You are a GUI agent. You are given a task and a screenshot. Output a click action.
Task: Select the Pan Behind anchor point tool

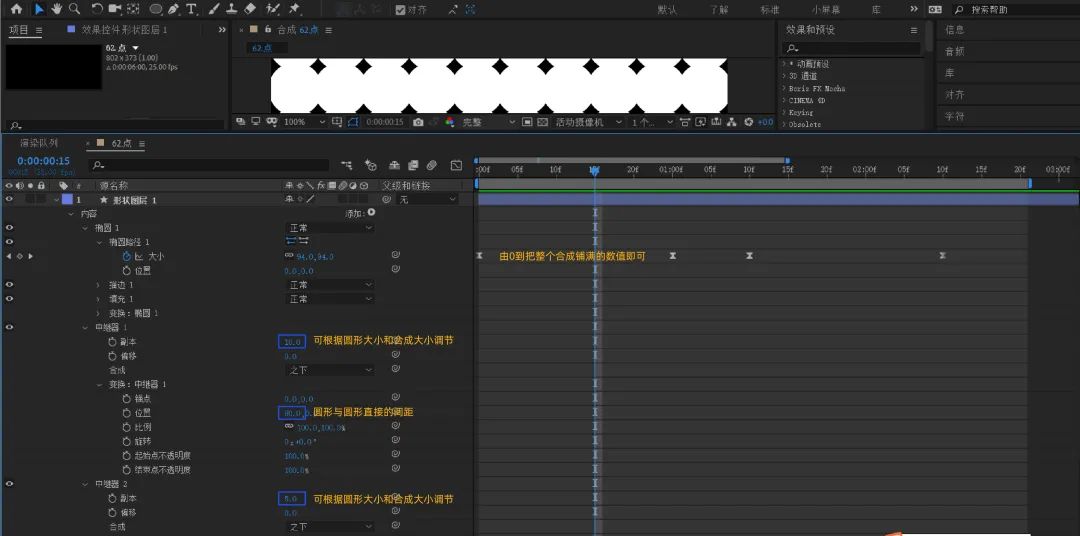click(x=134, y=9)
